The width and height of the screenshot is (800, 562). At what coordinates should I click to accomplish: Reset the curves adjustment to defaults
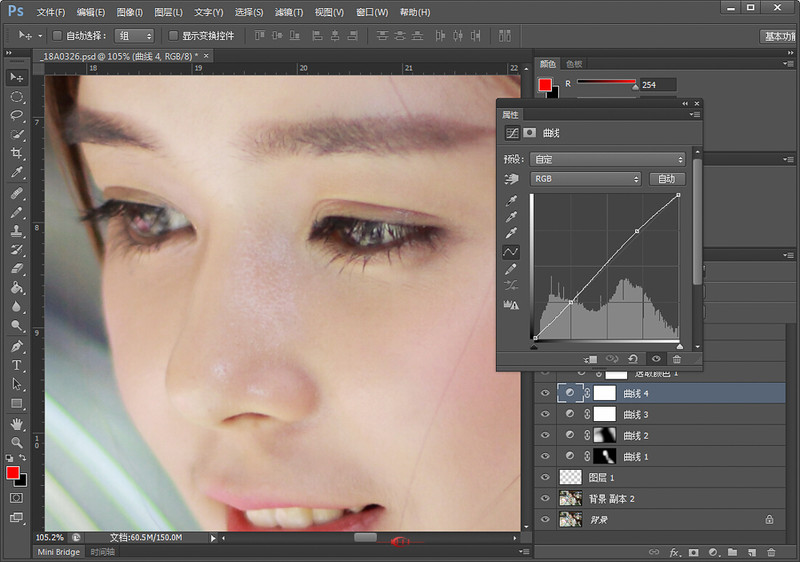[633, 359]
